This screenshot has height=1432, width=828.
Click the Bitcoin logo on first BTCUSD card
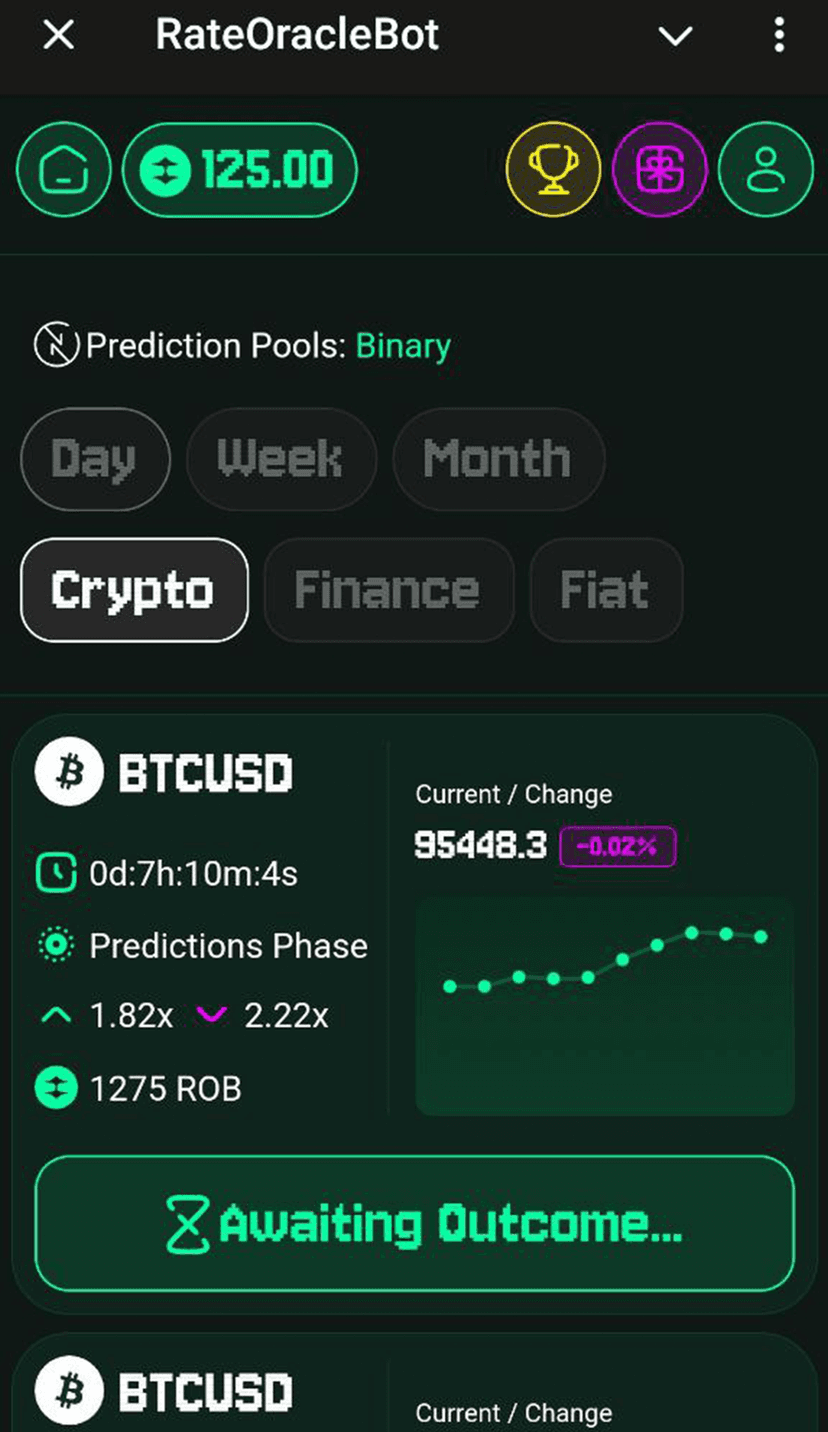click(69, 773)
